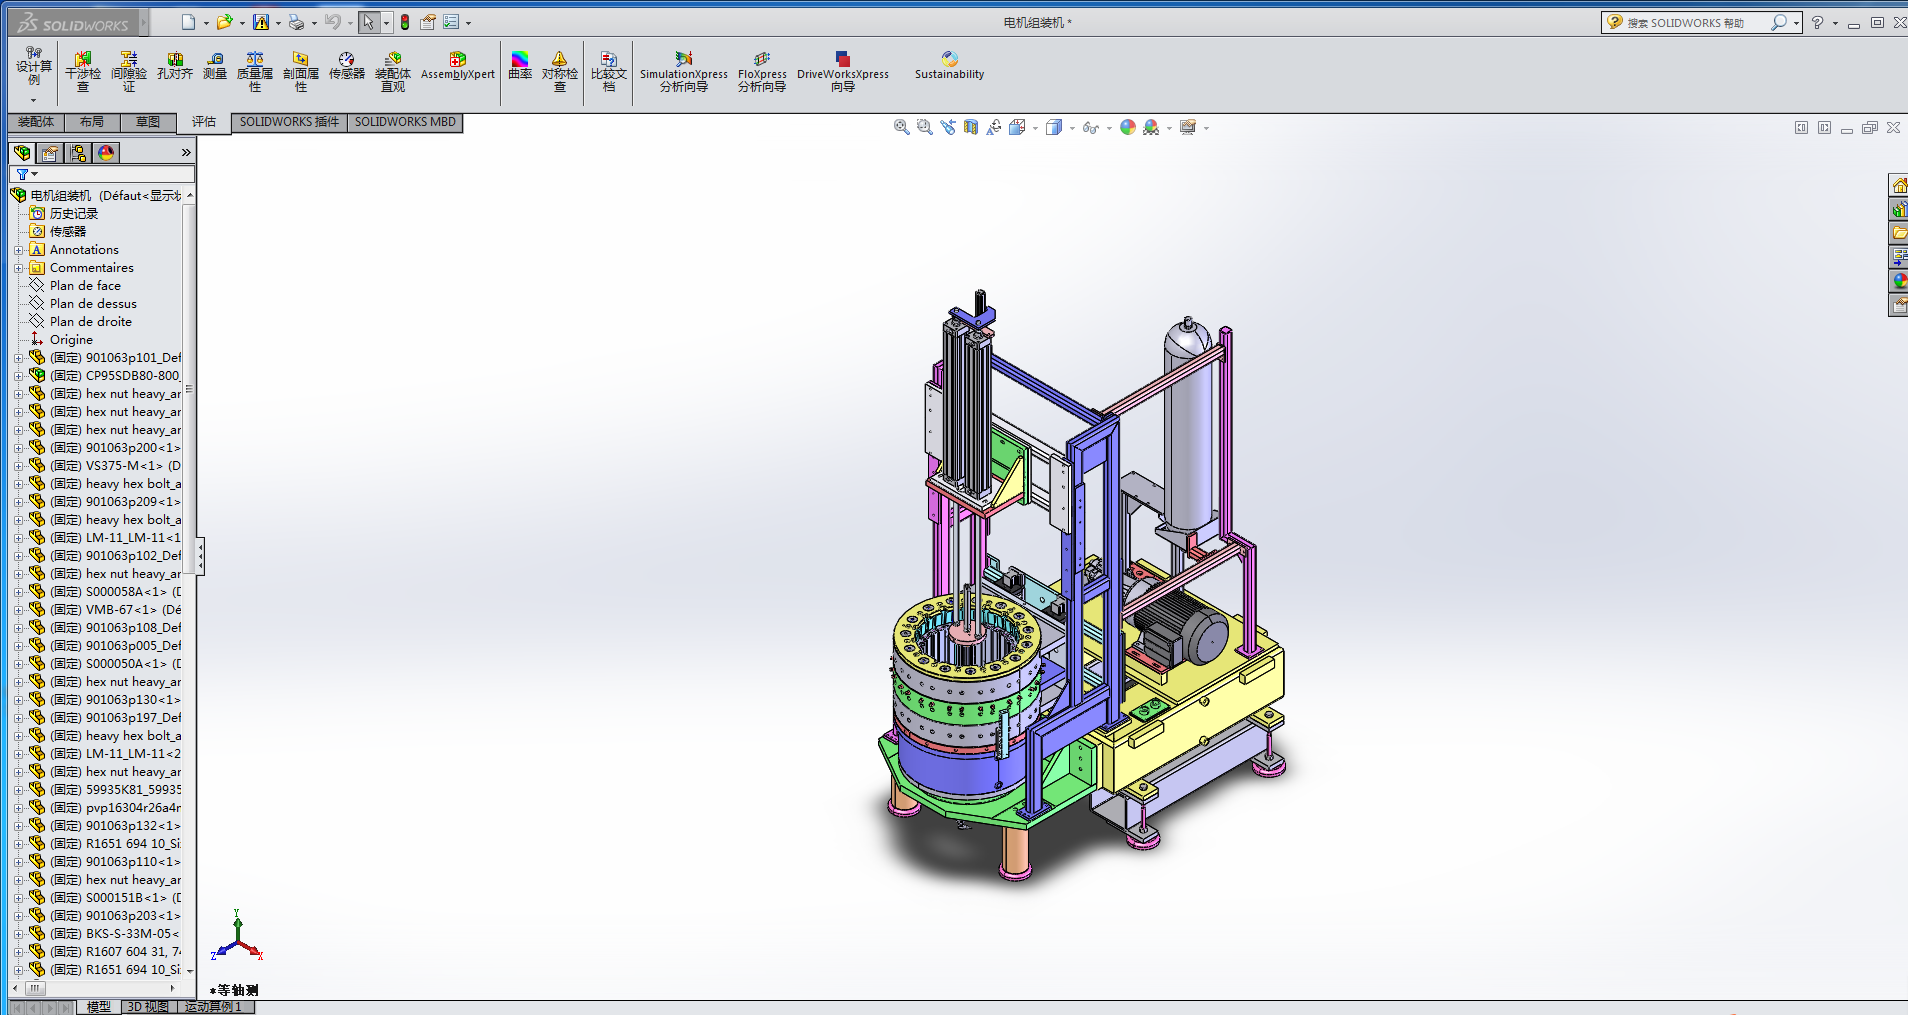Click the traffic-light Rebuild icon

click(x=405, y=22)
